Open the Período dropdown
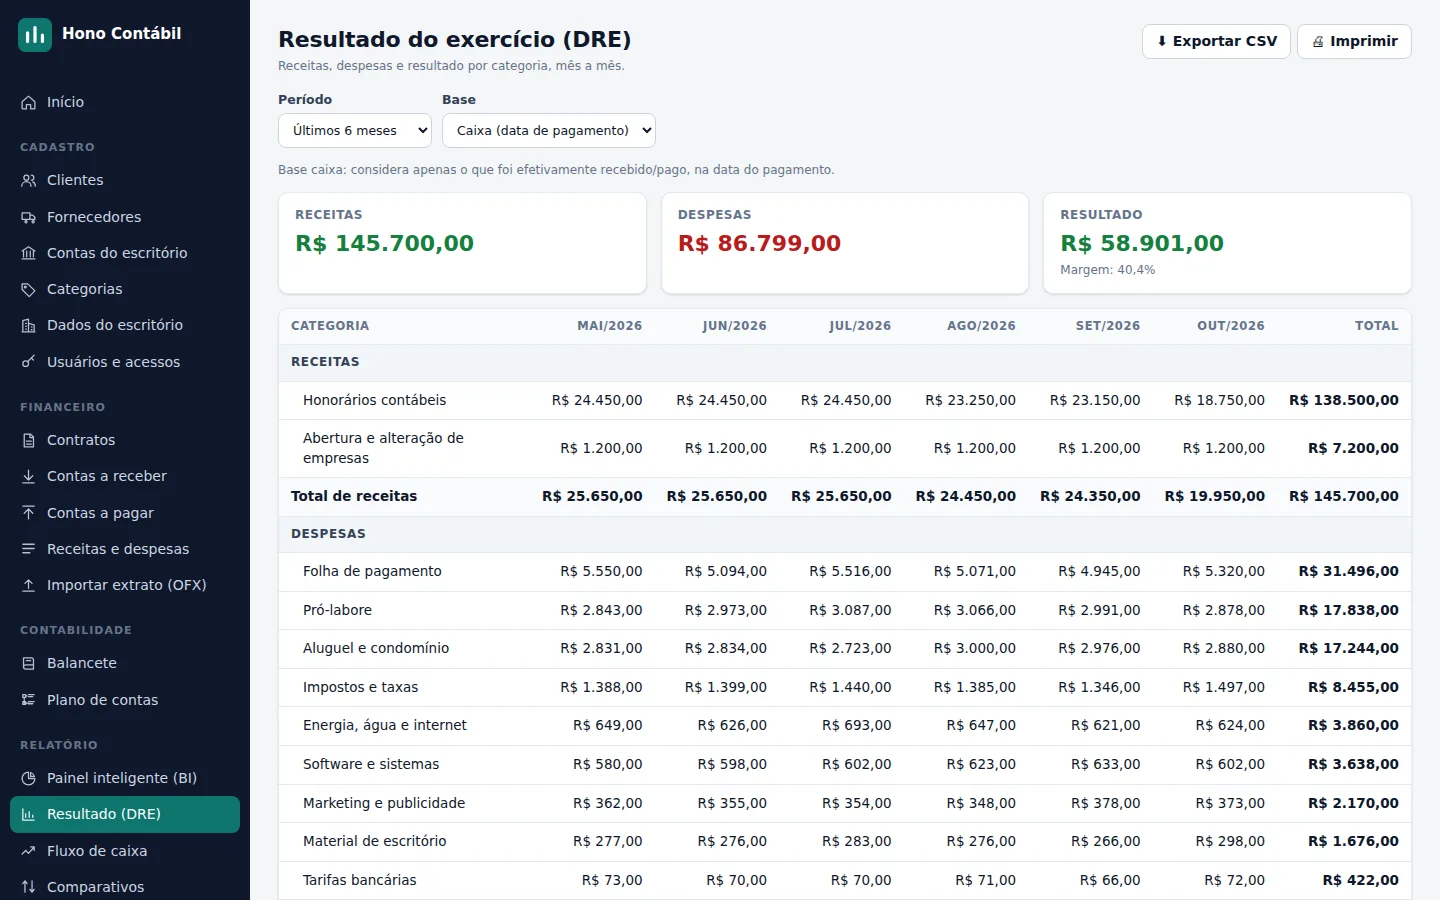 click(355, 130)
